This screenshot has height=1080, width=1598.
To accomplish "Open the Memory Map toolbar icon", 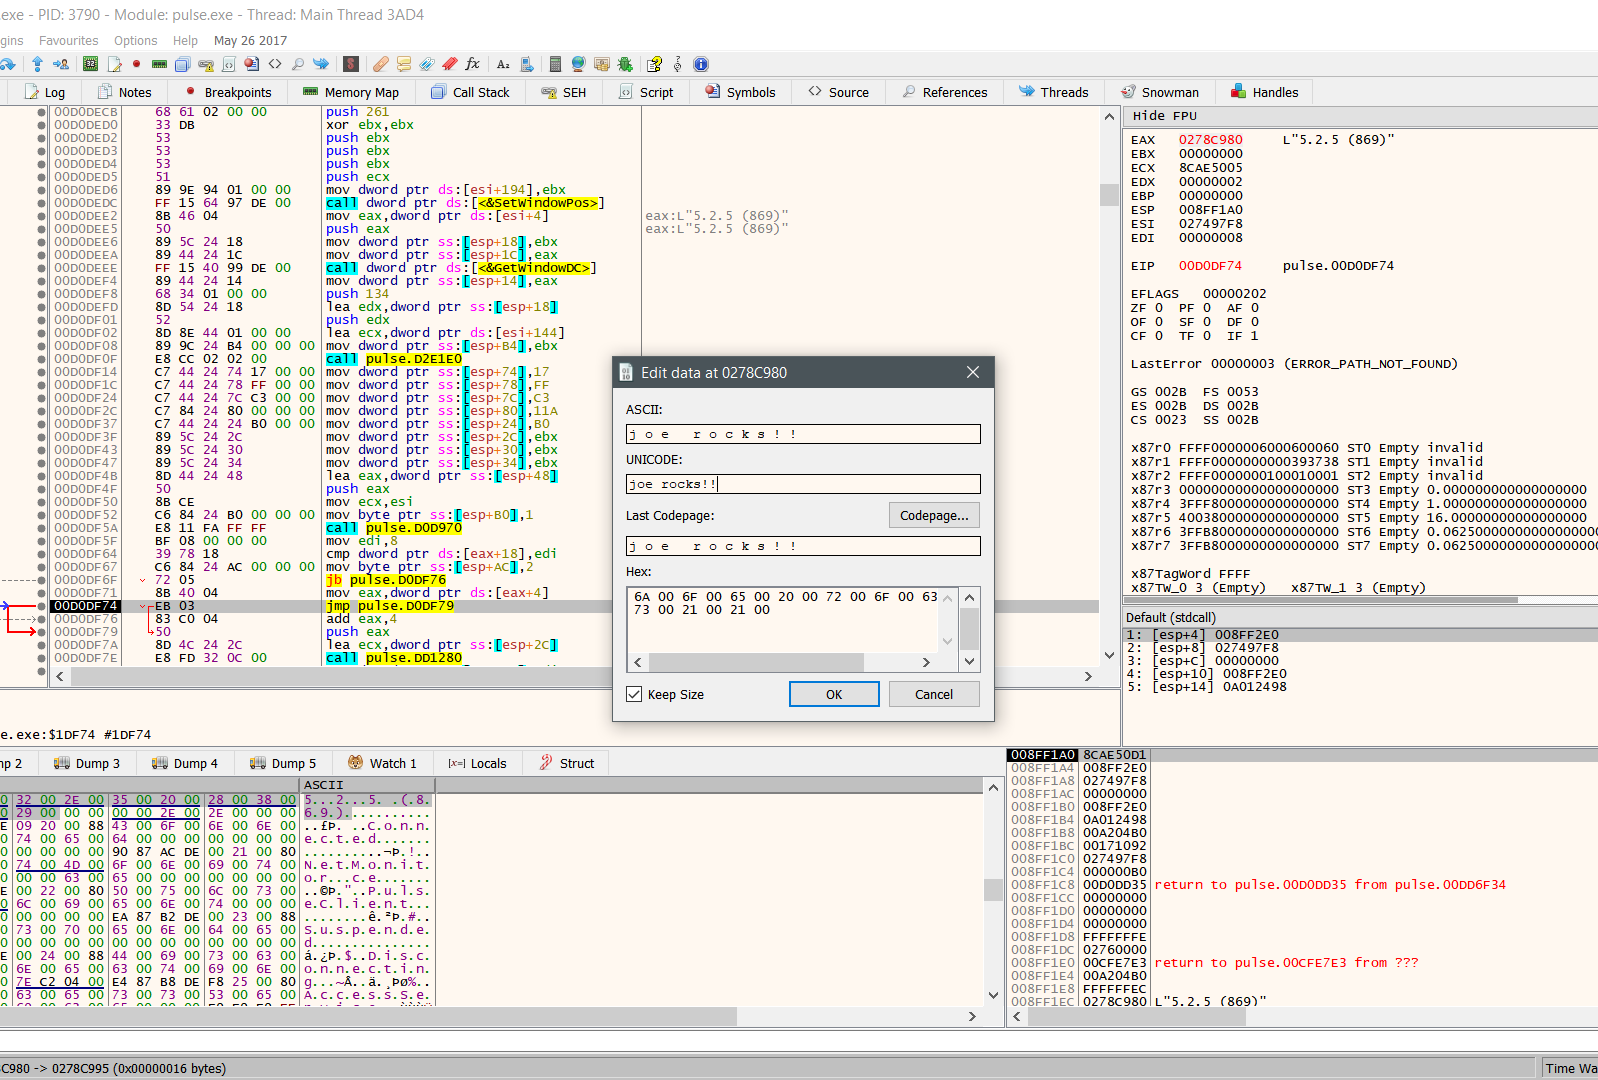I will (159, 64).
